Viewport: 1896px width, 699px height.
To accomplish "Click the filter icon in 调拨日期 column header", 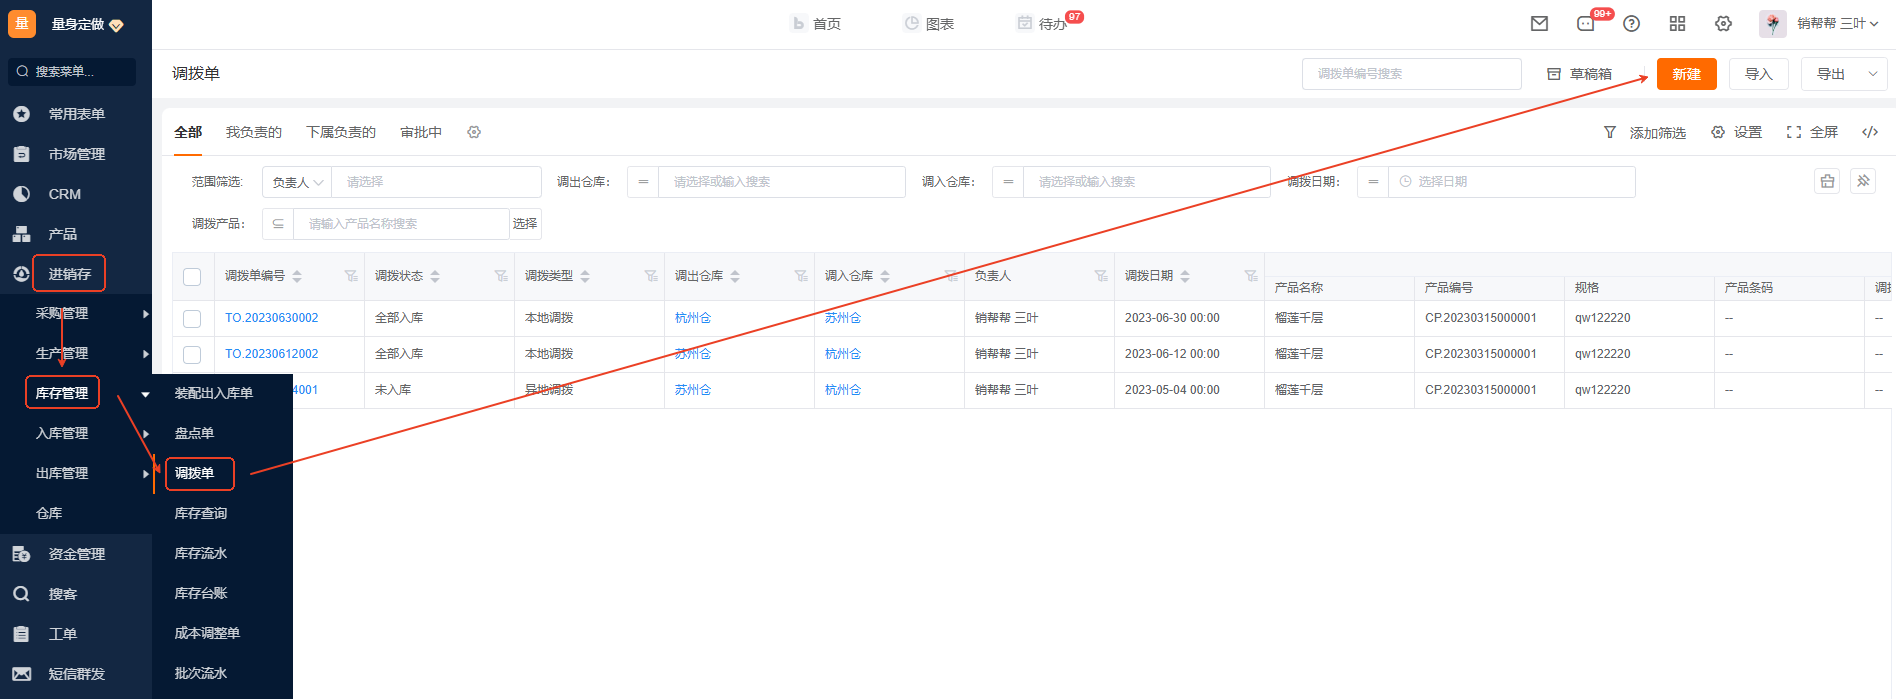I will click(x=1251, y=276).
